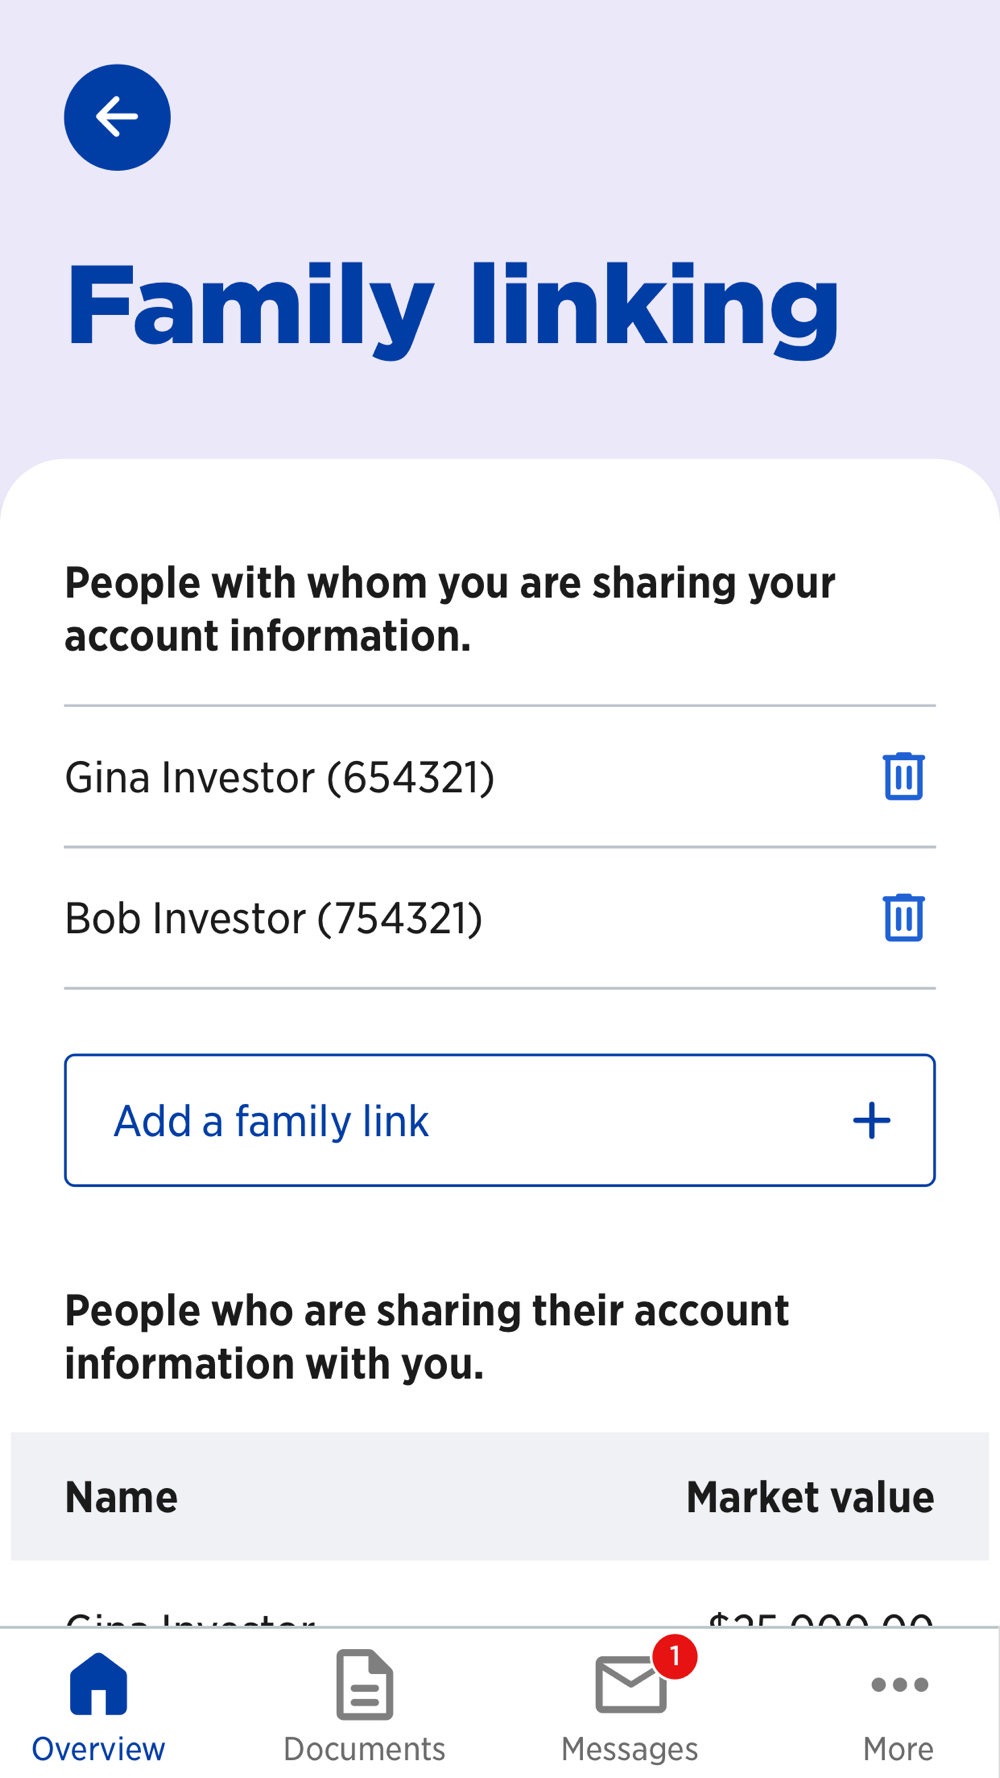Click the Name column header
The height and width of the screenshot is (1778, 1000).
point(121,1497)
